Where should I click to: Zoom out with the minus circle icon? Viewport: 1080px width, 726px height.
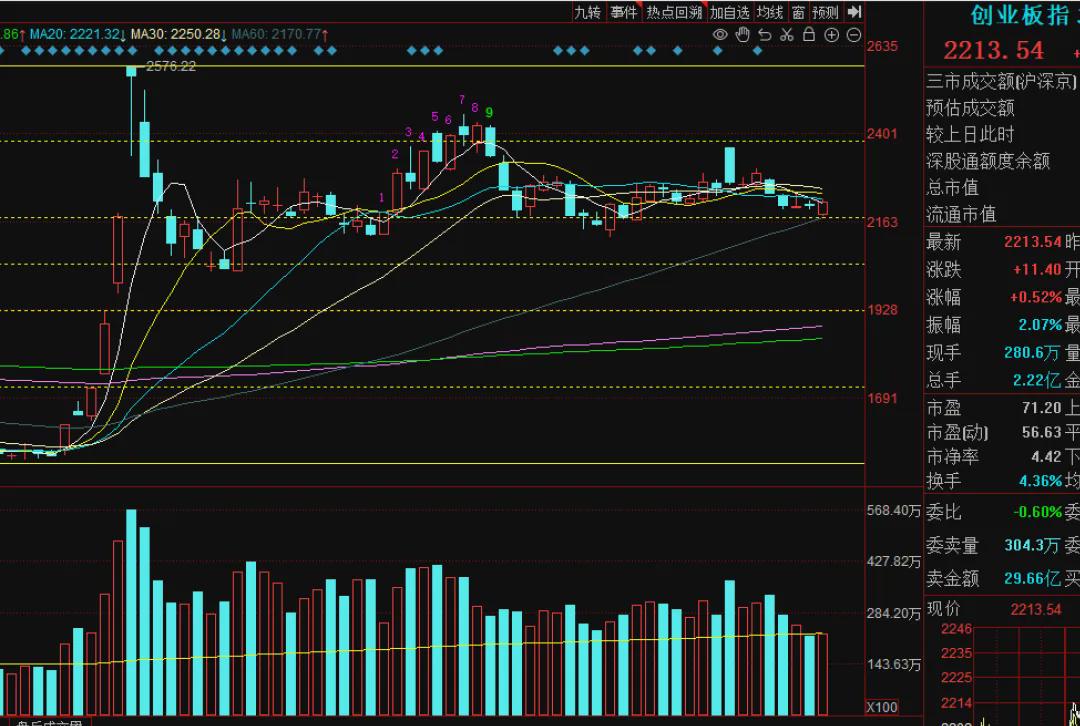click(x=853, y=34)
